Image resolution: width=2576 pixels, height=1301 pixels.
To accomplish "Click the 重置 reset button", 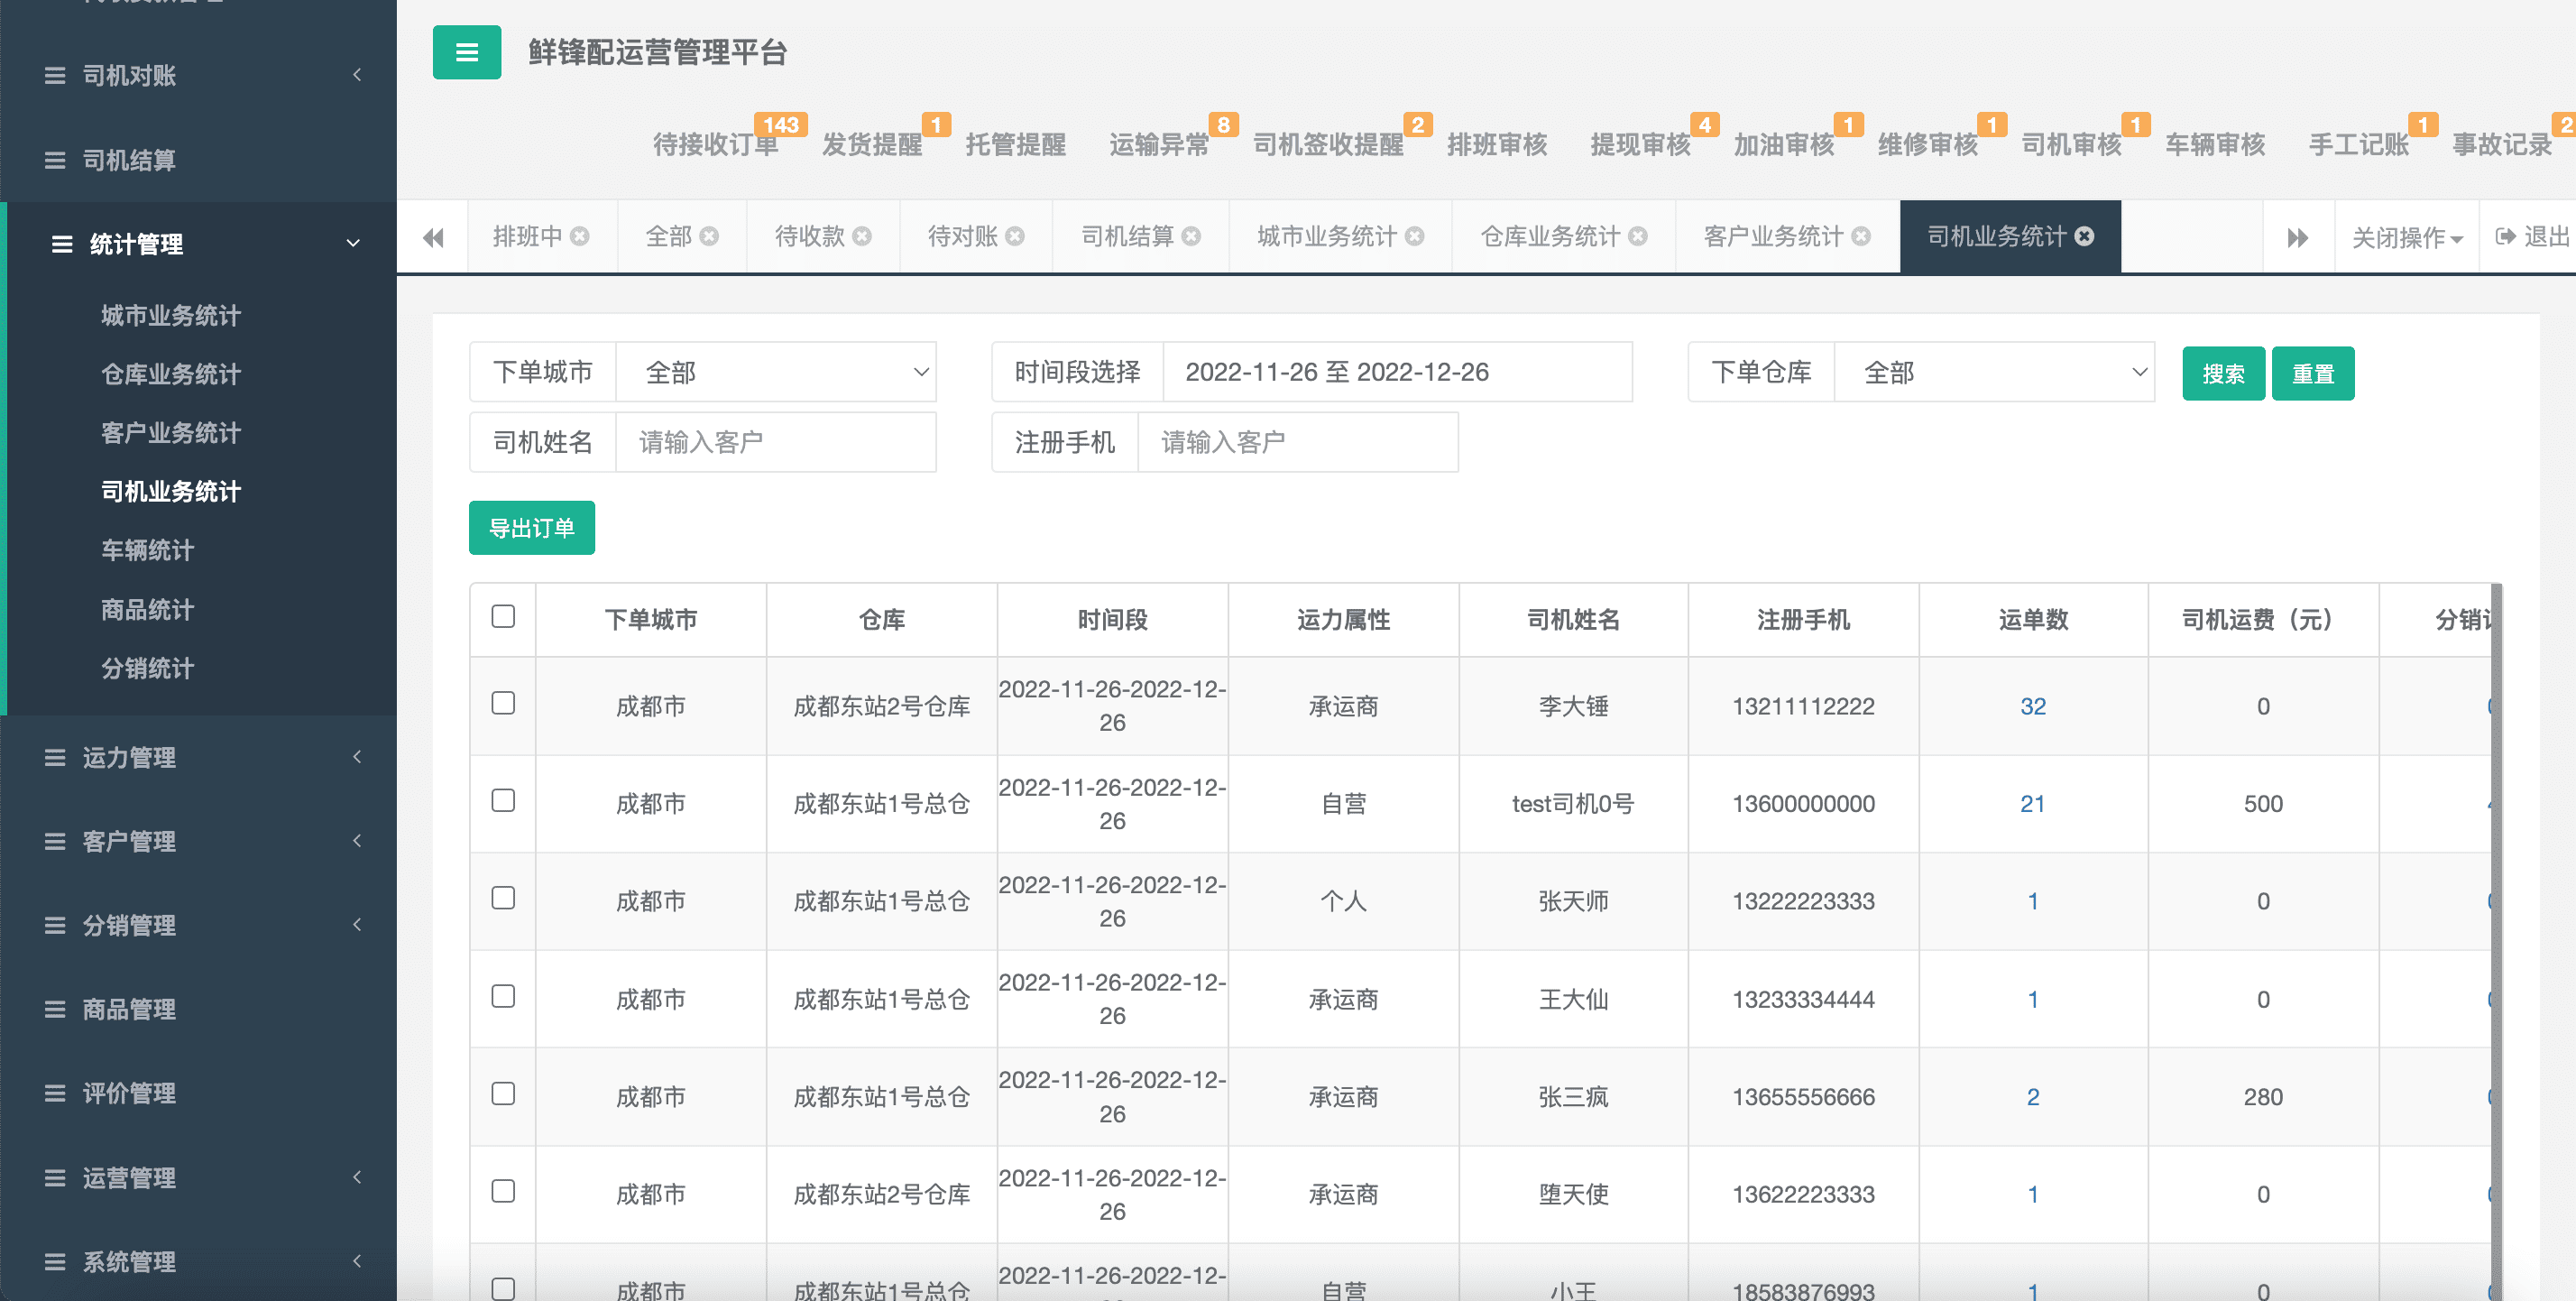I will pos(2312,374).
